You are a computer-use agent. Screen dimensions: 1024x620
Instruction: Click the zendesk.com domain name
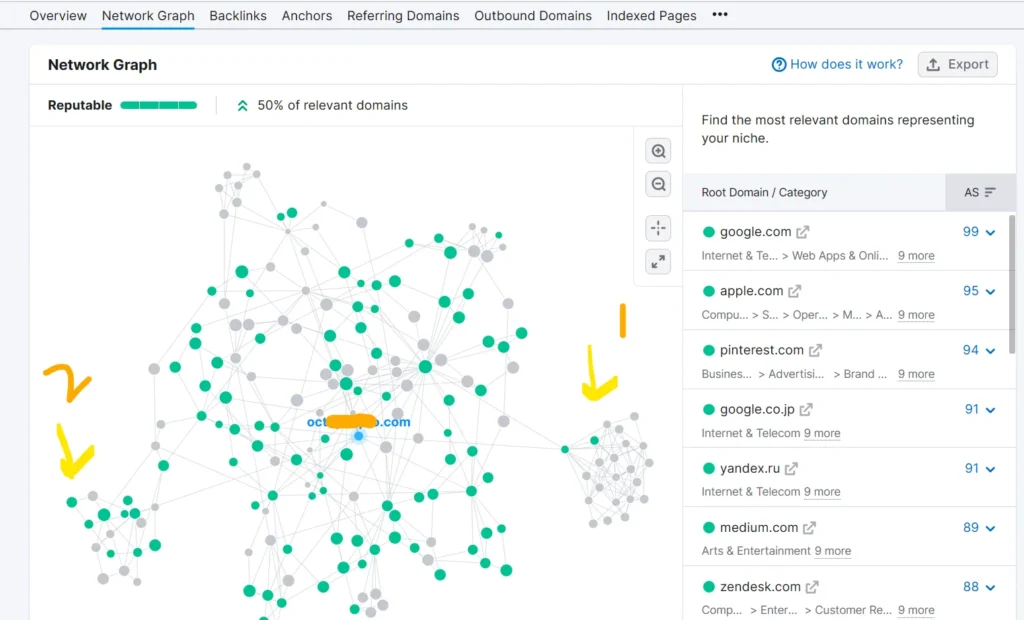coord(760,587)
